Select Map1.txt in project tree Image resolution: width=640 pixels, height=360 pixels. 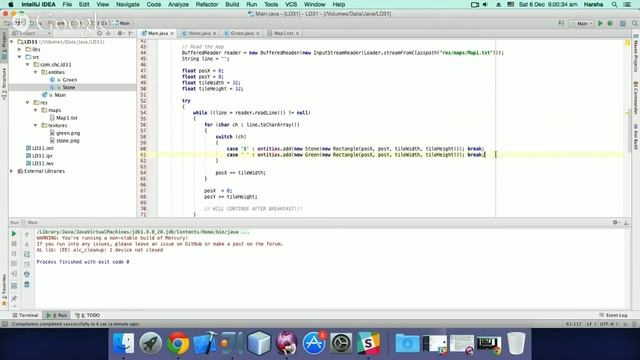[67, 118]
